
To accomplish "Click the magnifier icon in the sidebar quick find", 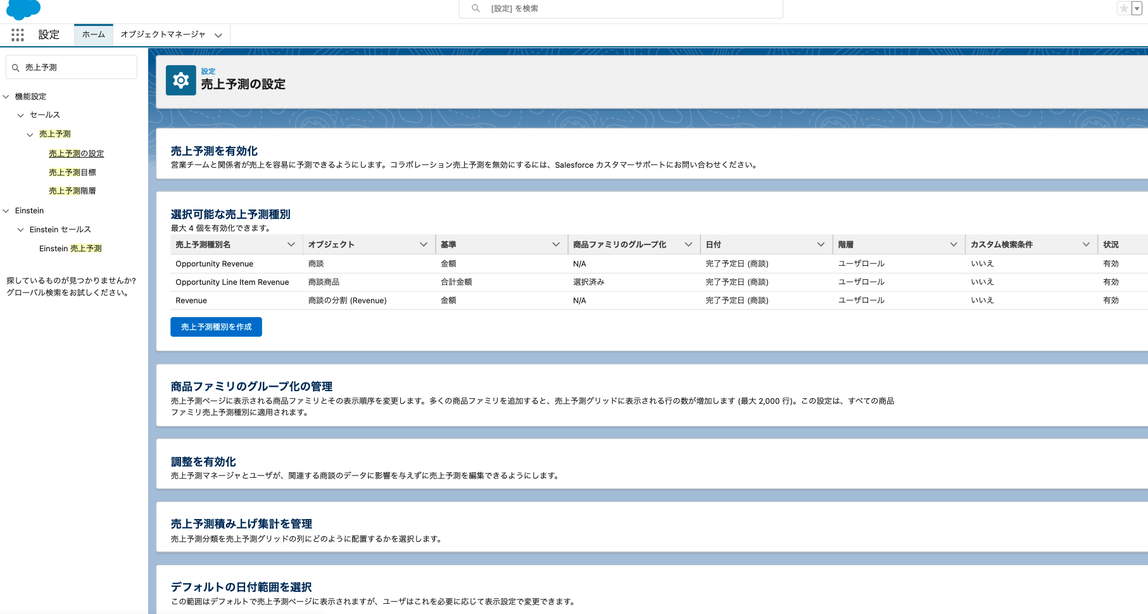I will (15, 67).
